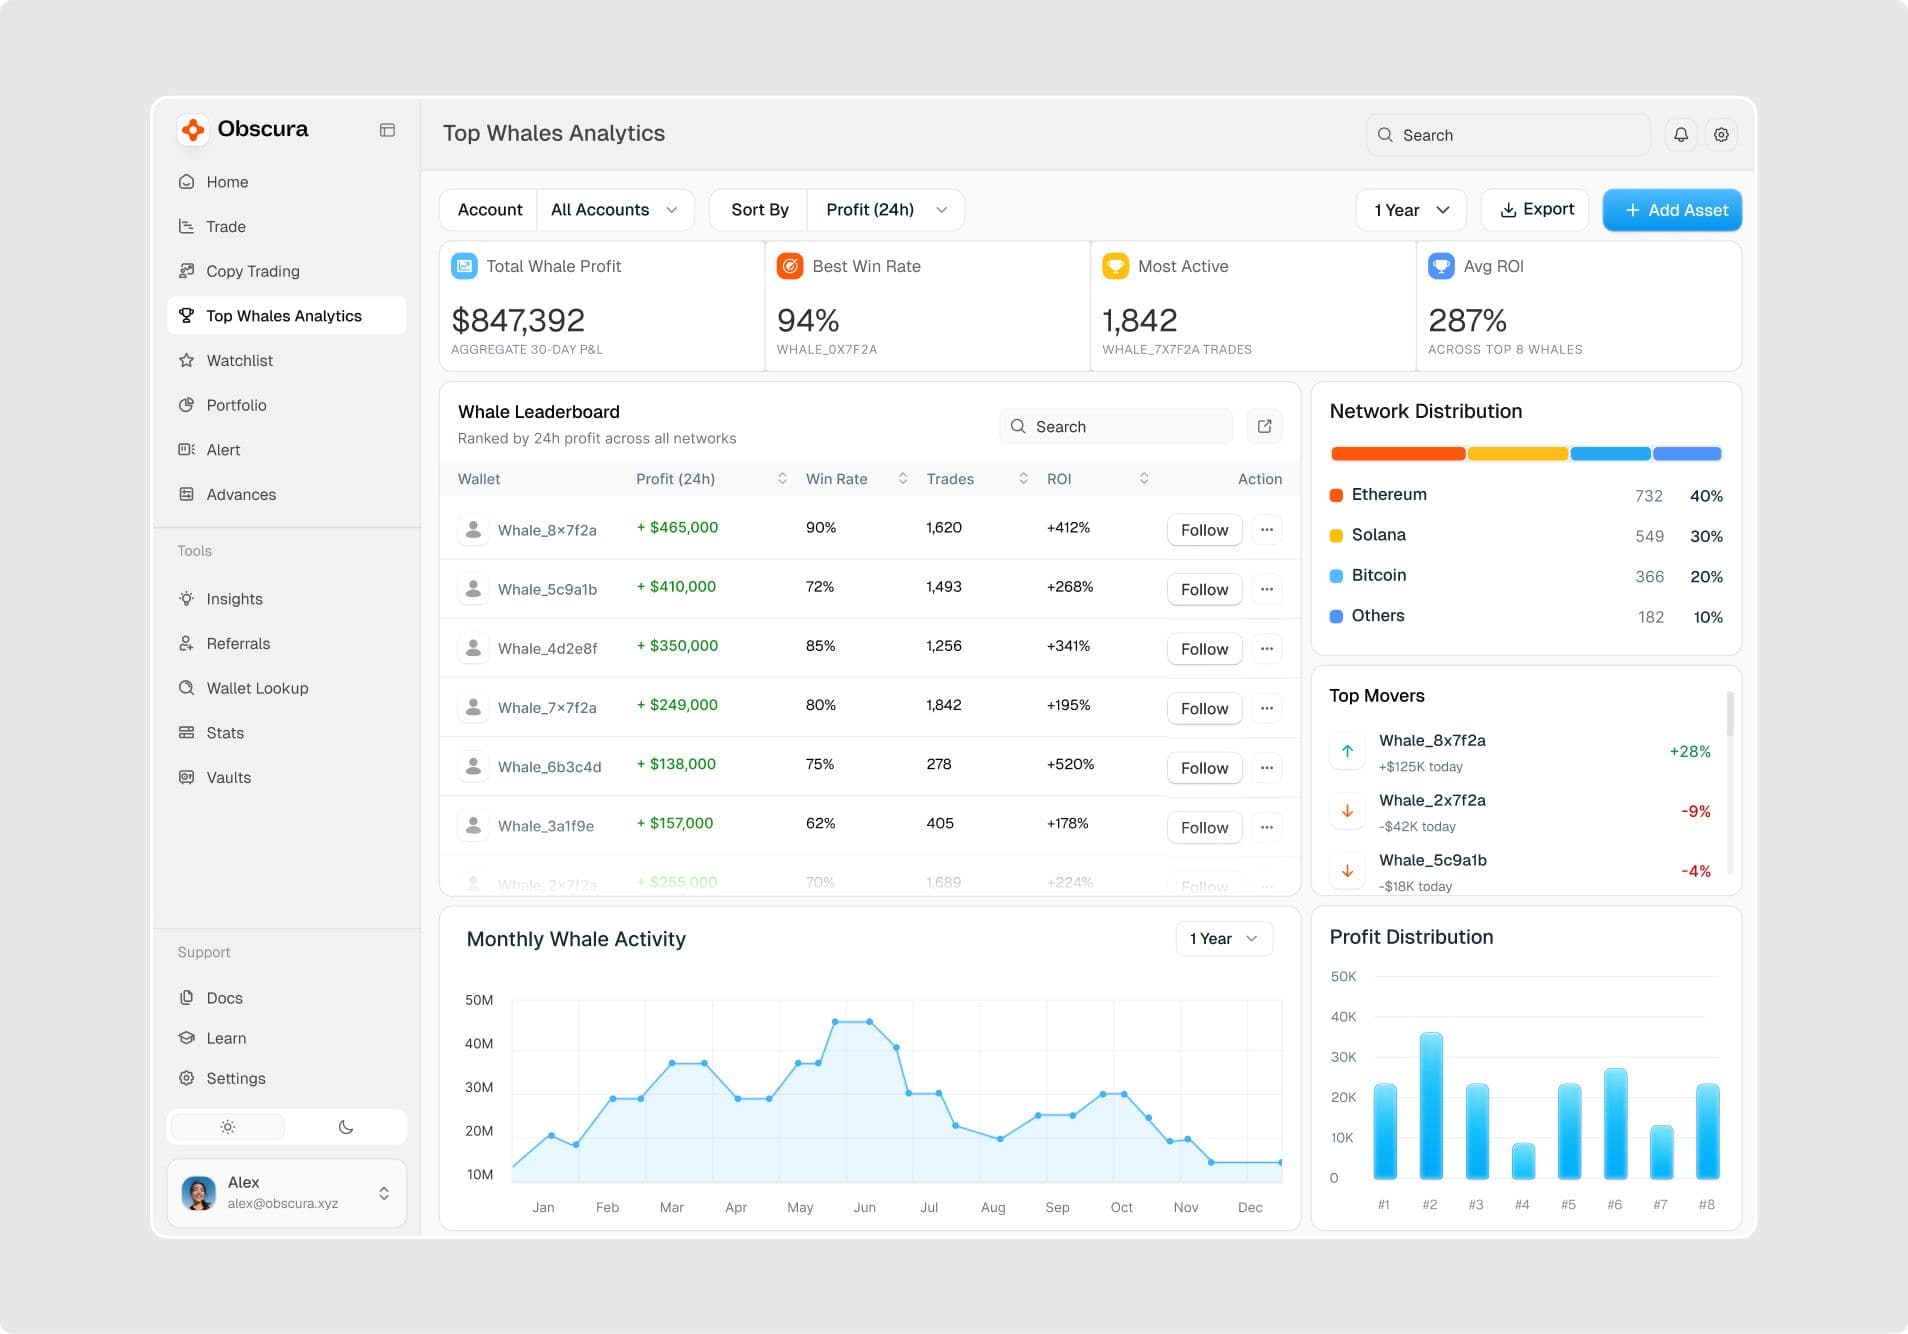Follow Whale_5c9a1b
The image size is (1908, 1334).
point(1204,589)
